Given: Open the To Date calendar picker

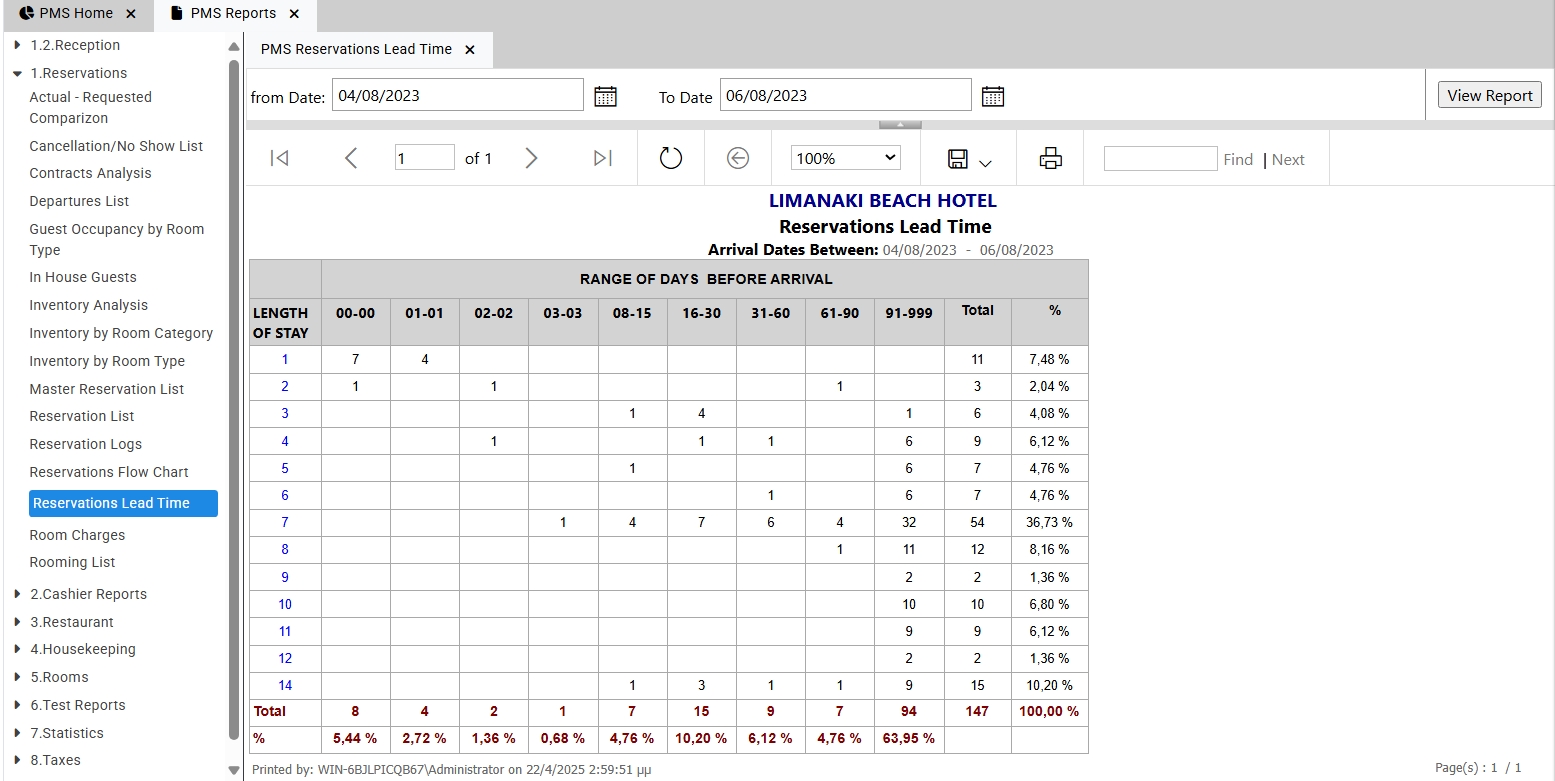Looking at the screenshot, I should 992,96.
